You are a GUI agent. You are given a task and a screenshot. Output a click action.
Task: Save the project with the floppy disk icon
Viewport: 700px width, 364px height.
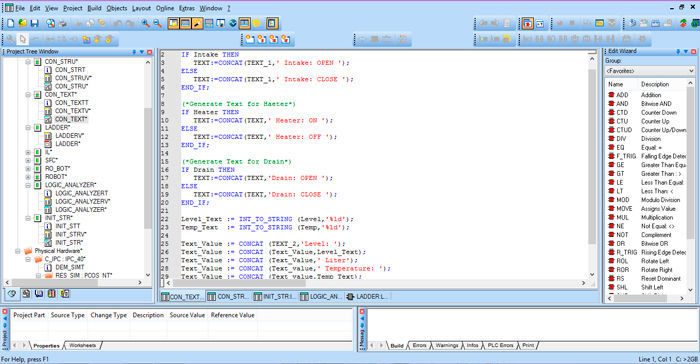point(34,23)
